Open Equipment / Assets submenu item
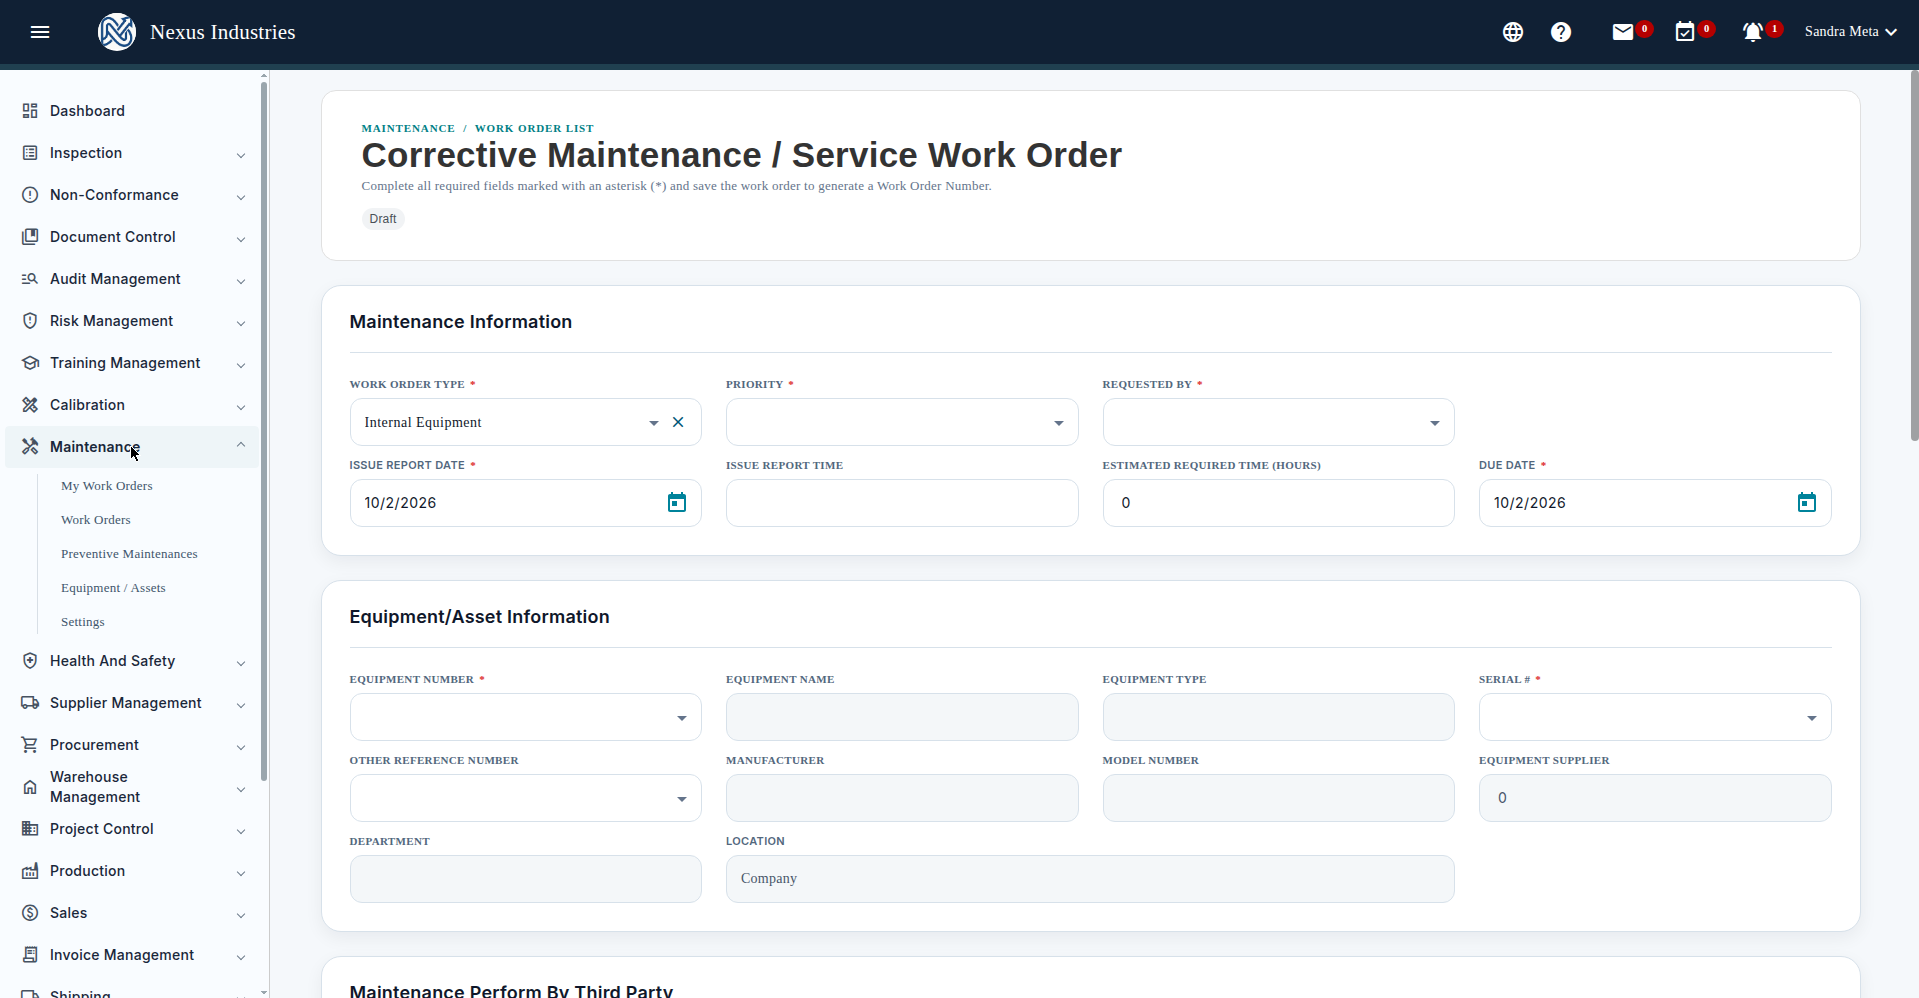1919x998 pixels. (x=113, y=588)
